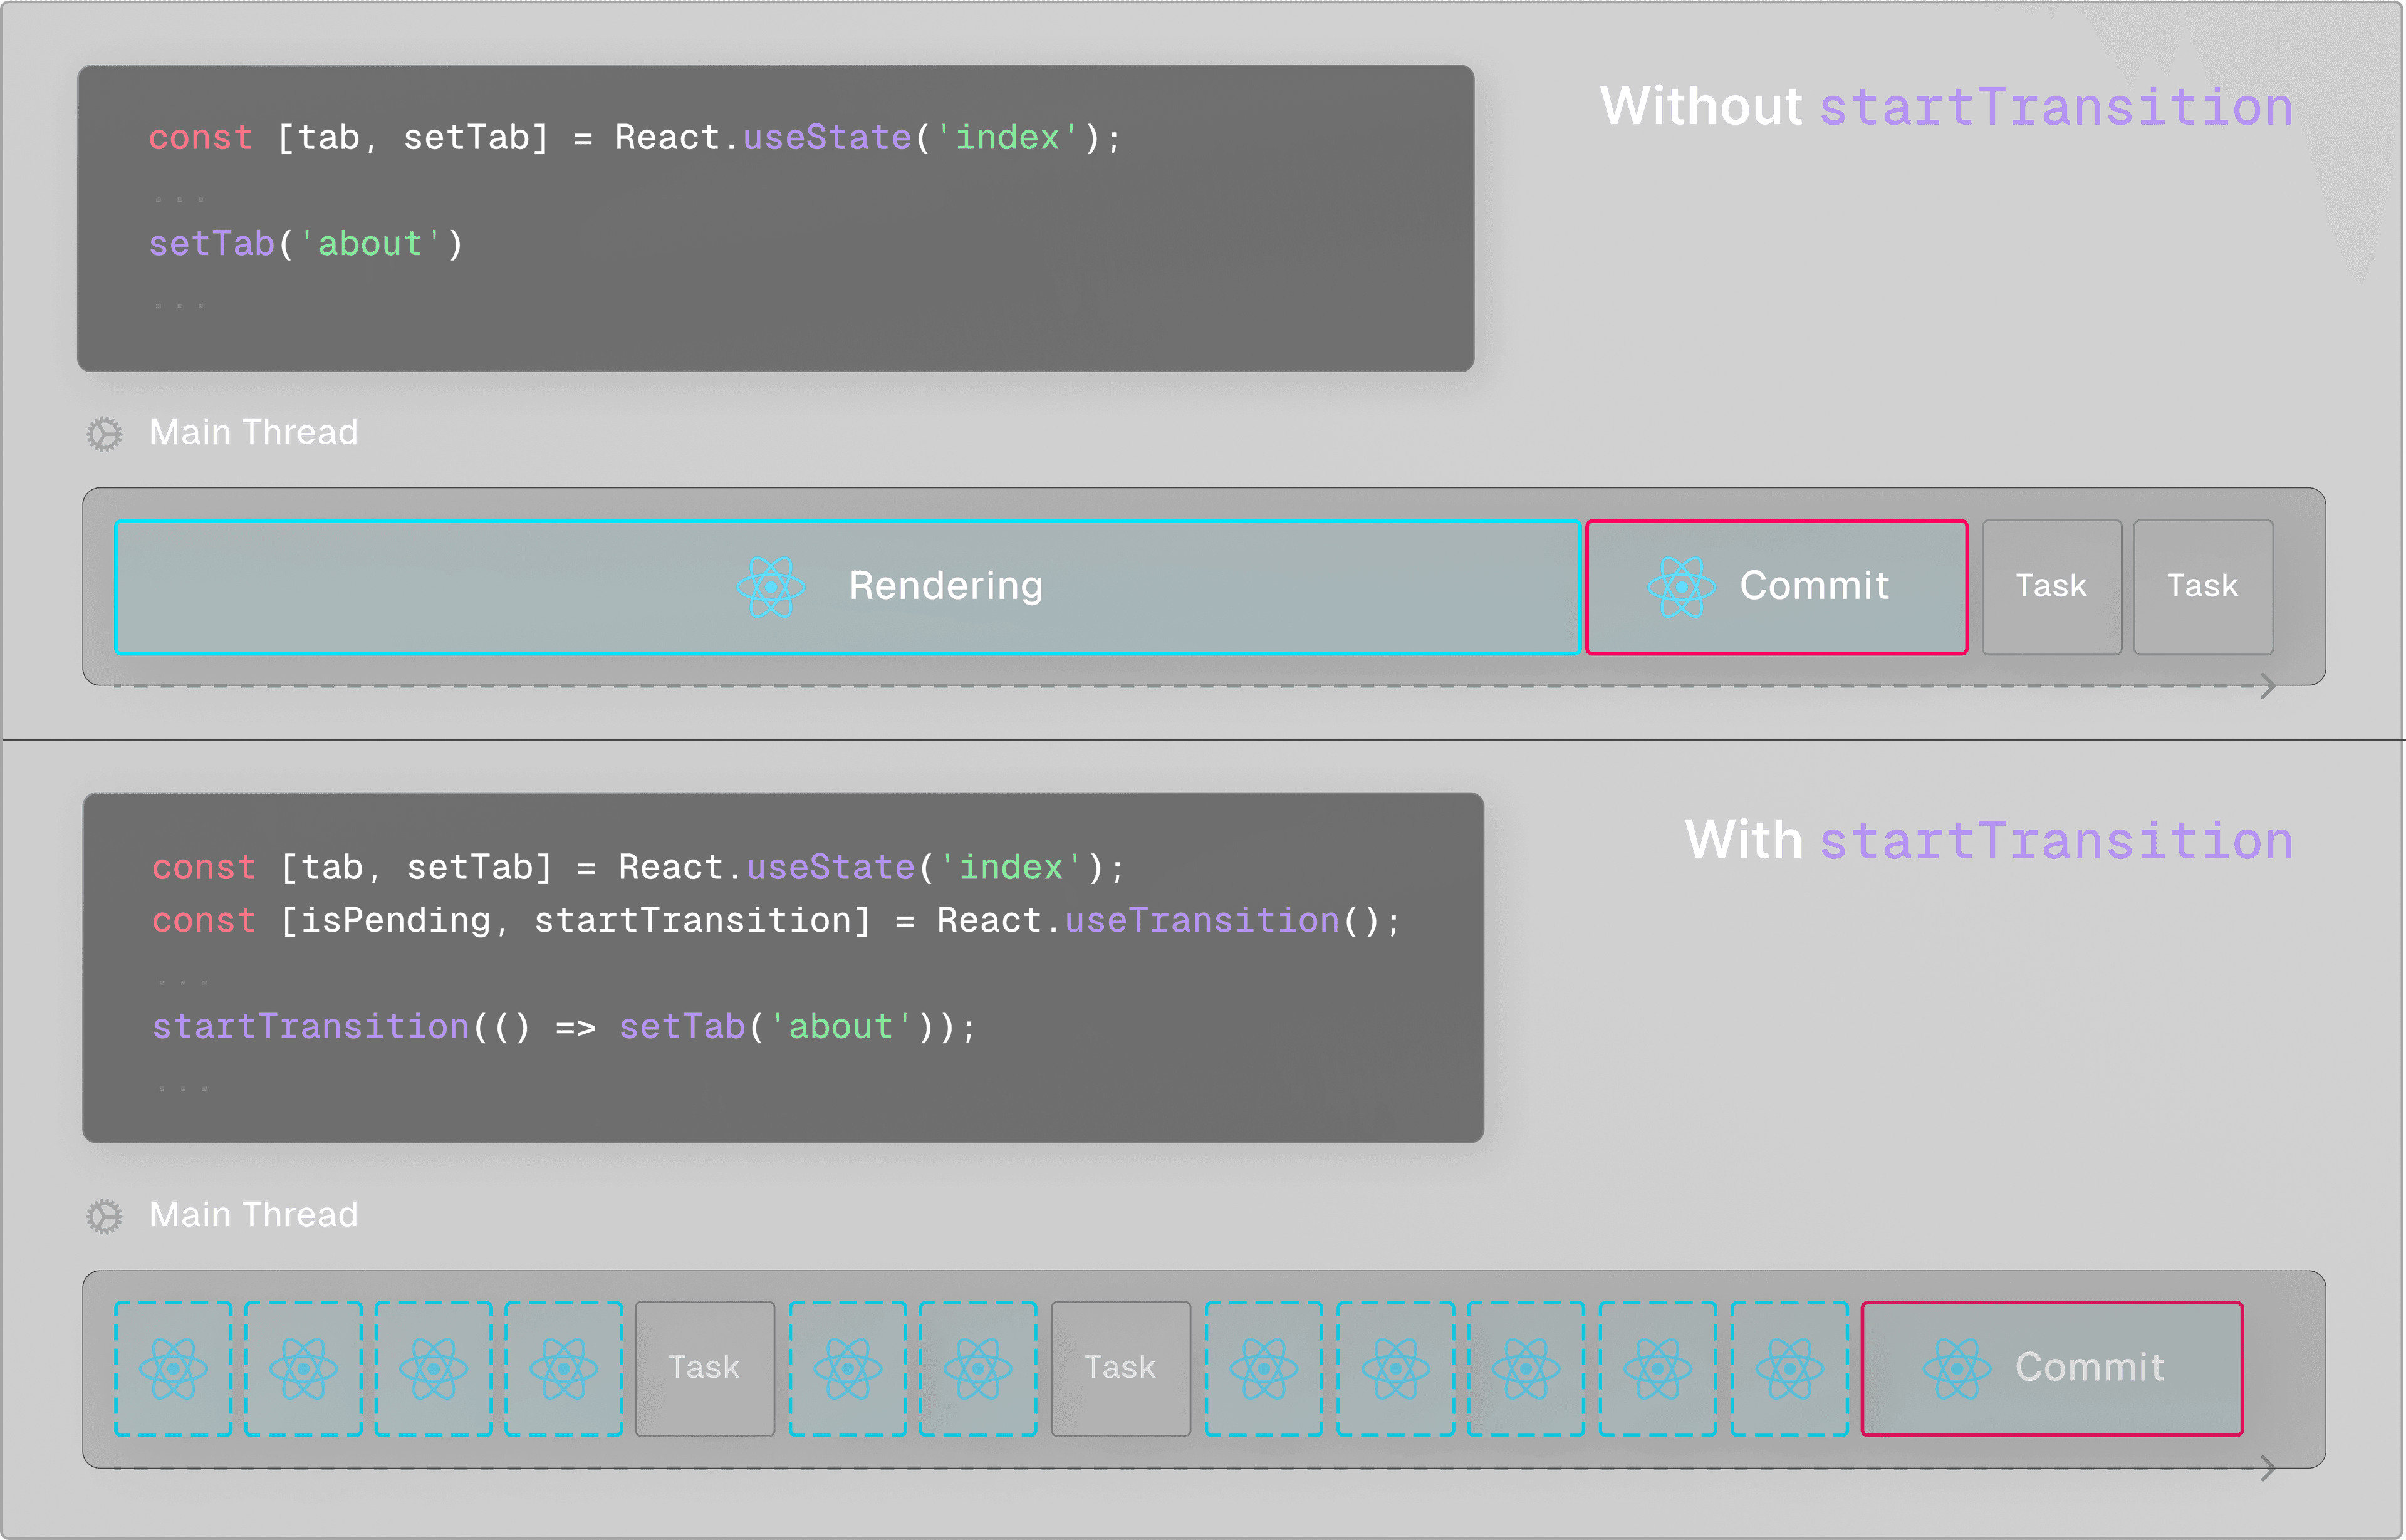Click the React icon in the Rendering block
Viewport: 2406px width, 1540px height.
770,587
